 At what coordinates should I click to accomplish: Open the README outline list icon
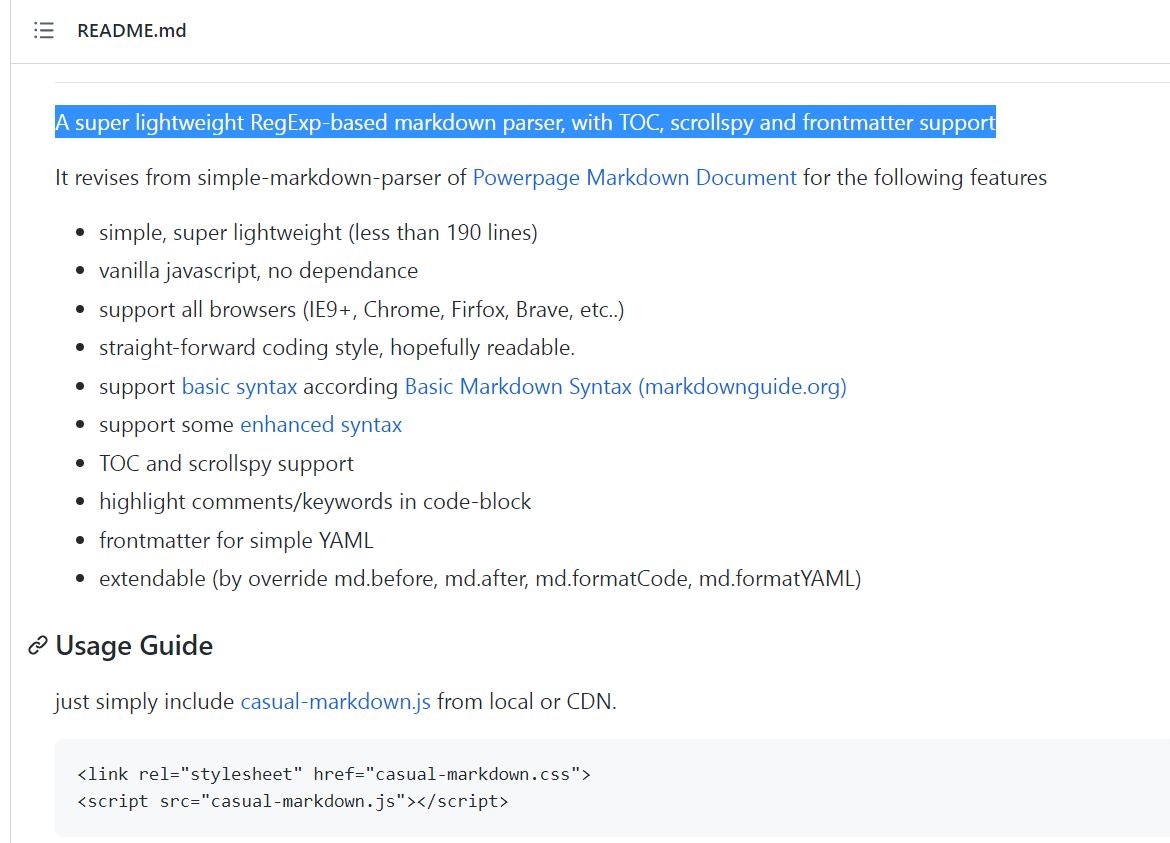tap(44, 31)
